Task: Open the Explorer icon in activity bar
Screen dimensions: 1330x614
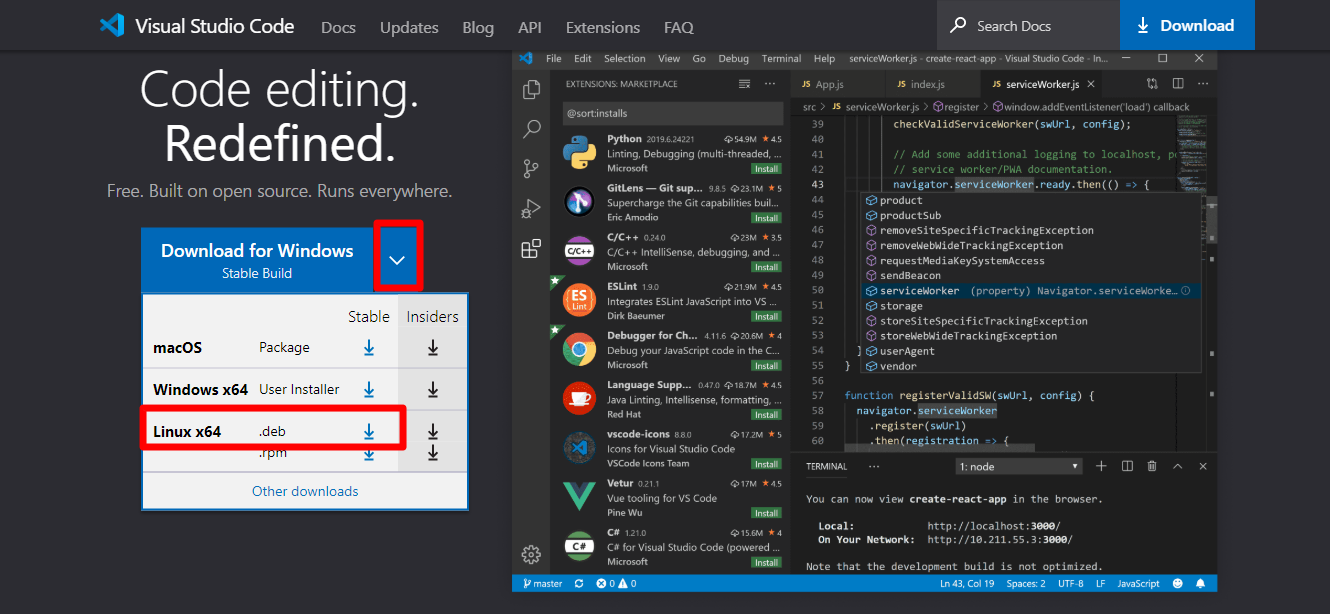Action: (532, 90)
